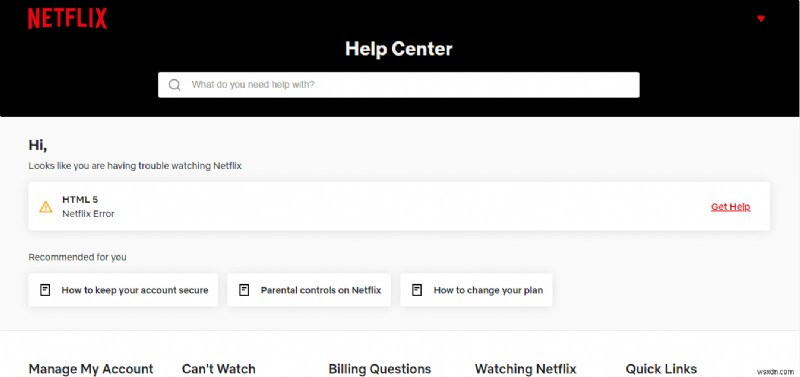Click the search magnifier icon
The width and height of the screenshot is (800, 377).
pyautogui.click(x=174, y=85)
